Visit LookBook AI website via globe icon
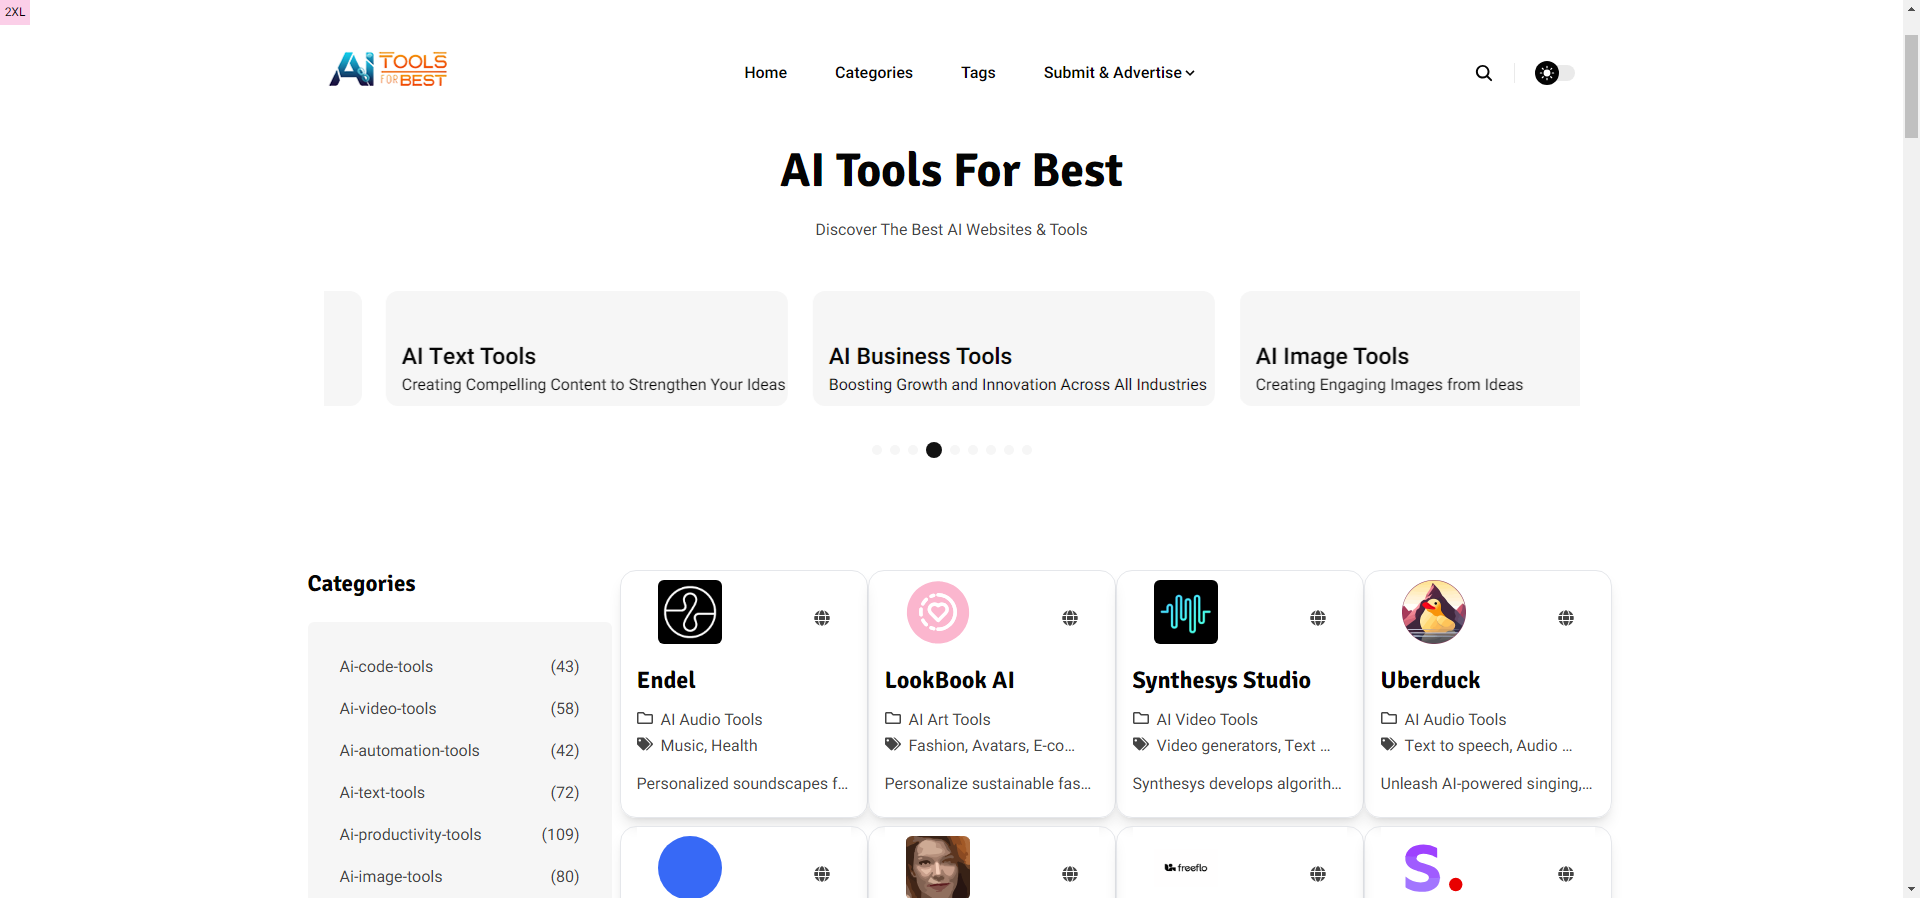This screenshot has width=1920, height=898. click(1070, 618)
